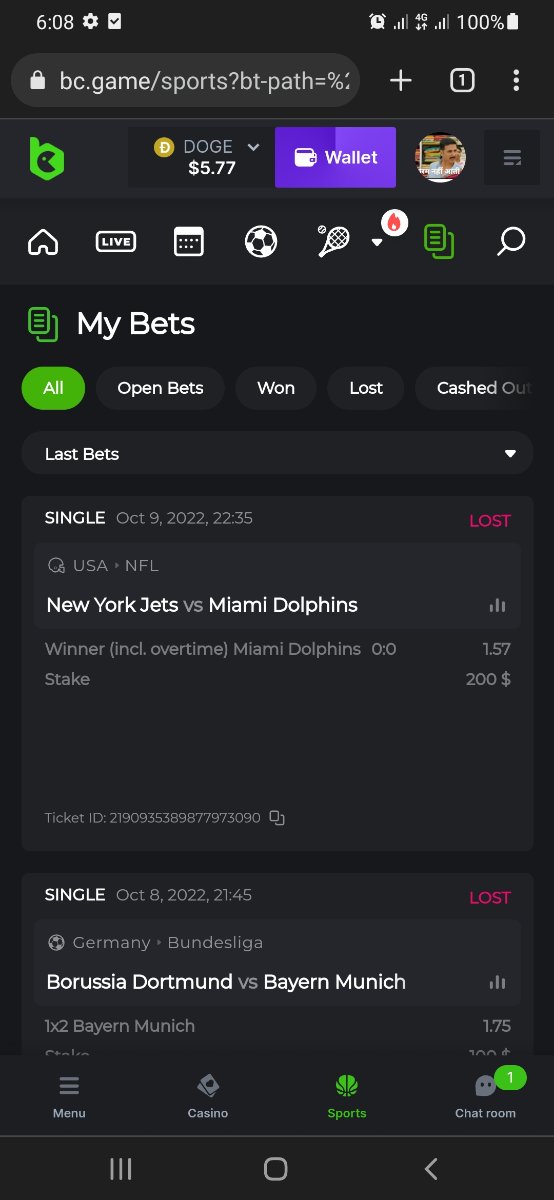Screen dimensions: 554x1200
Task: Filter bets by Won
Action: click(276, 388)
